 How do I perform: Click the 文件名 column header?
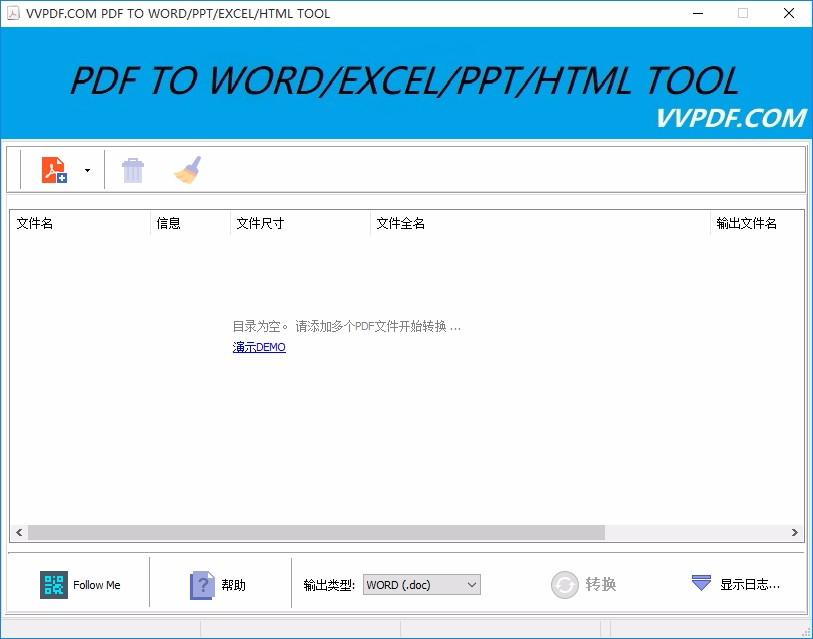click(x=80, y=223)
